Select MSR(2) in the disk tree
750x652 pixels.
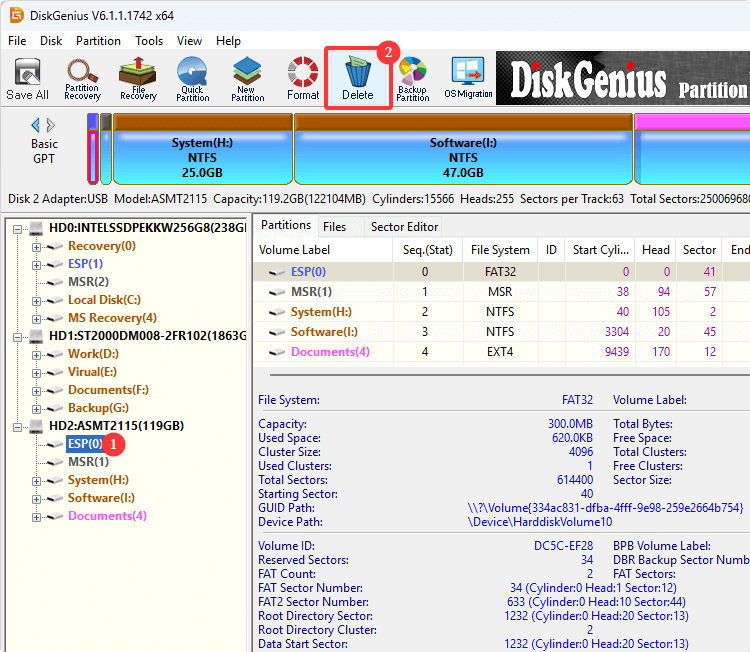[x=88, y=282]
